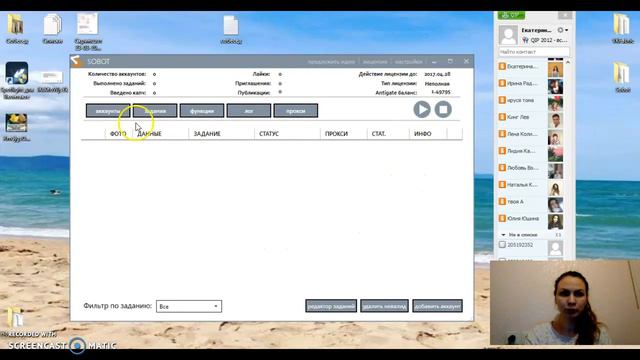Open the dark blue rocket app shortcut on desktop
This screenshot has width=640, height=360.
[x=17, y=73]
